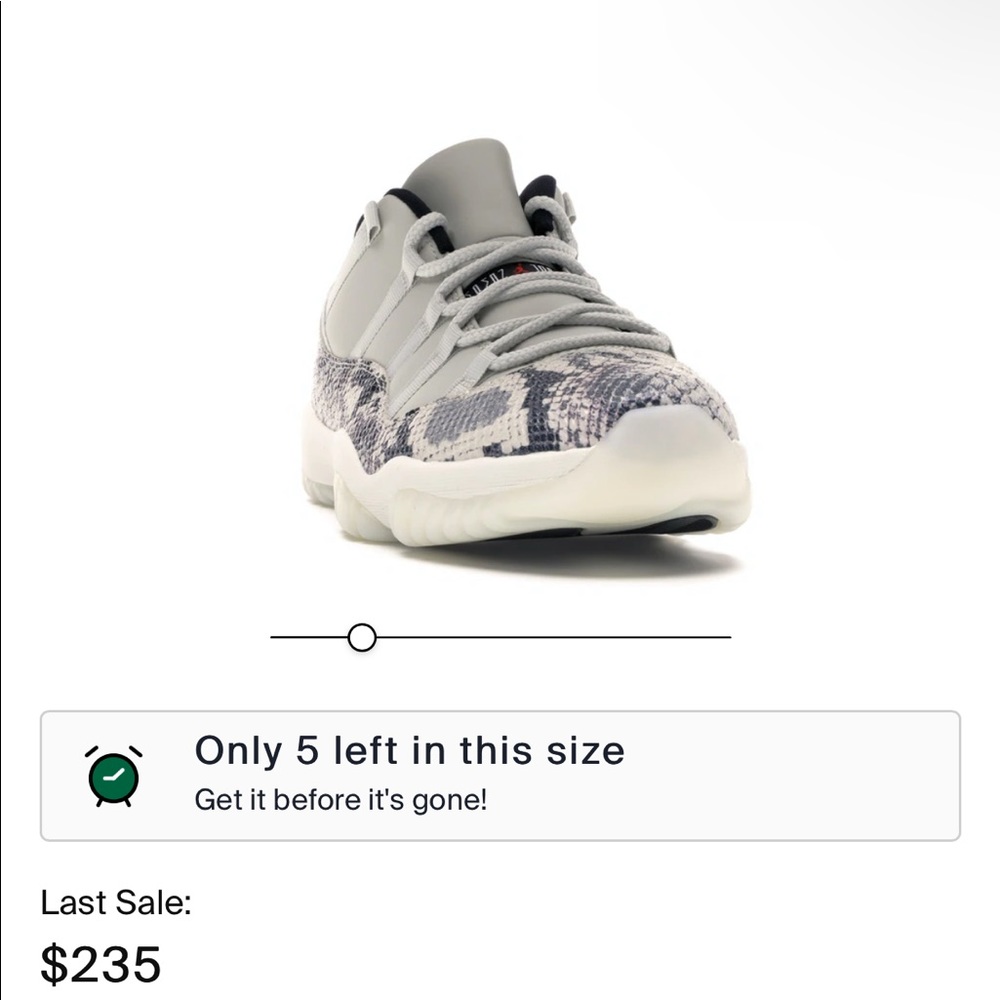Open the low stock notification banner

(500, 775)
